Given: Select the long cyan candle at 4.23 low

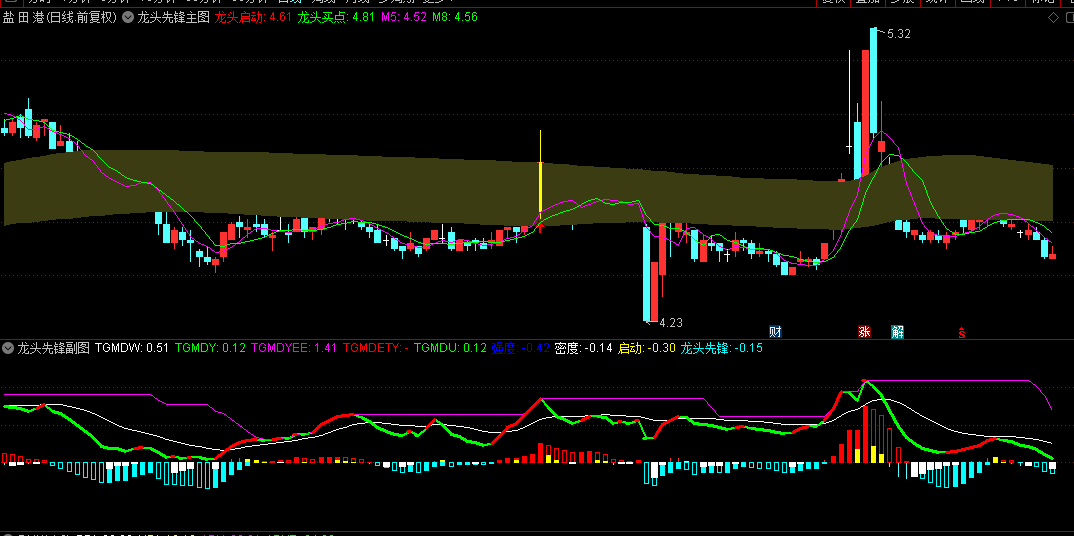Looking at the screenshot, I should (x=647, y=272).
